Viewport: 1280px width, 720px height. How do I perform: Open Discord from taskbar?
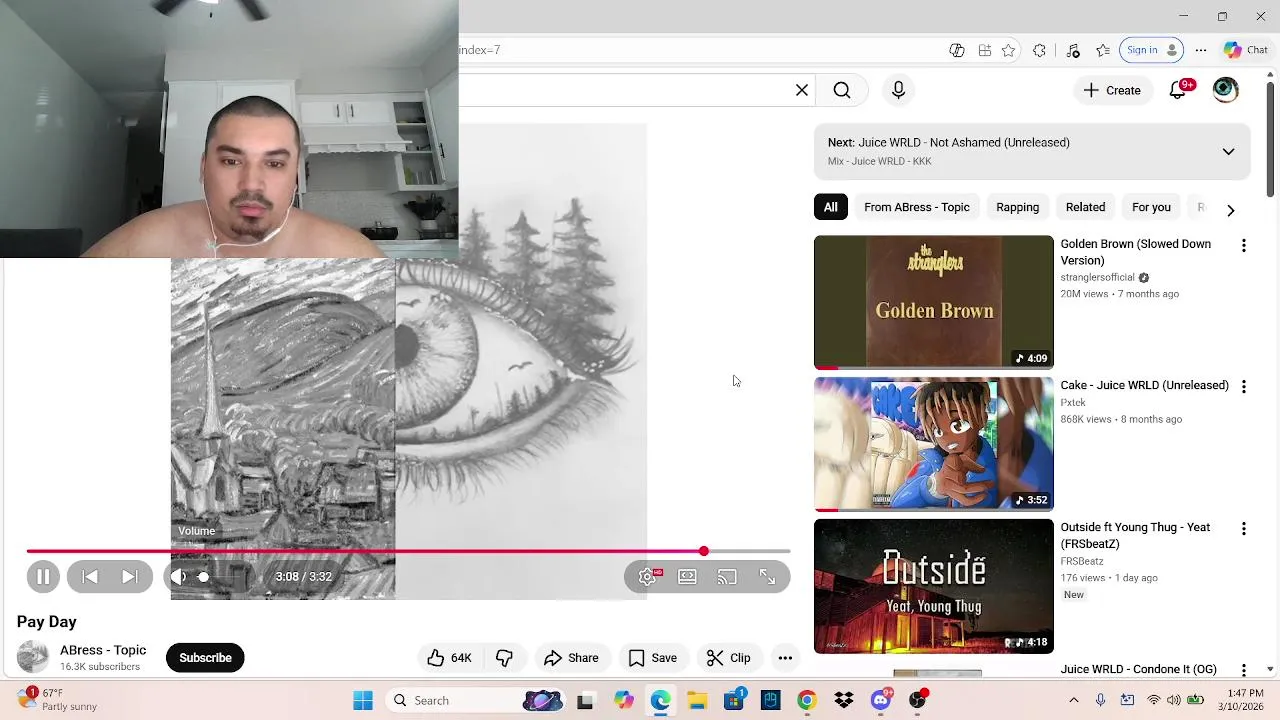pos(881,701)
